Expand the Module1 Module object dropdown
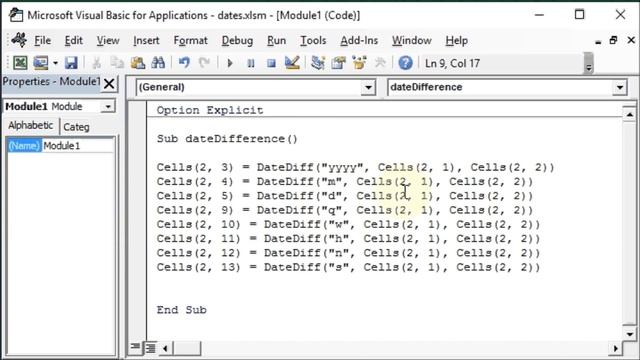The image size is (640, 360). tap(108, 107)
